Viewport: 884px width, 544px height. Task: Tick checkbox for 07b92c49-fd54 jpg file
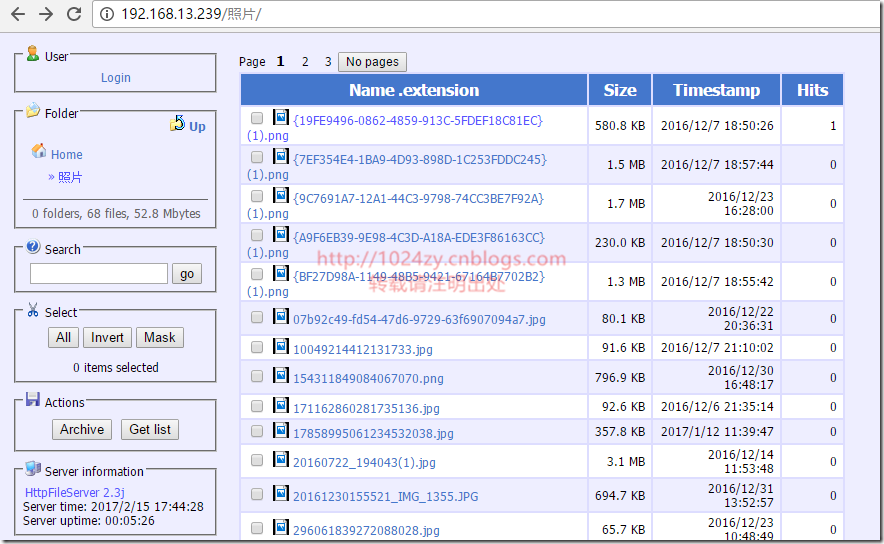coord(257,317)
